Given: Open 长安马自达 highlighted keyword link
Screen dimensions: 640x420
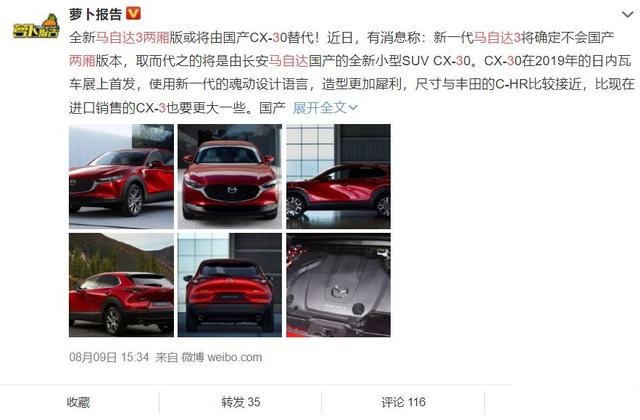Looking at the screenshot, I should (x=288, y=61).
